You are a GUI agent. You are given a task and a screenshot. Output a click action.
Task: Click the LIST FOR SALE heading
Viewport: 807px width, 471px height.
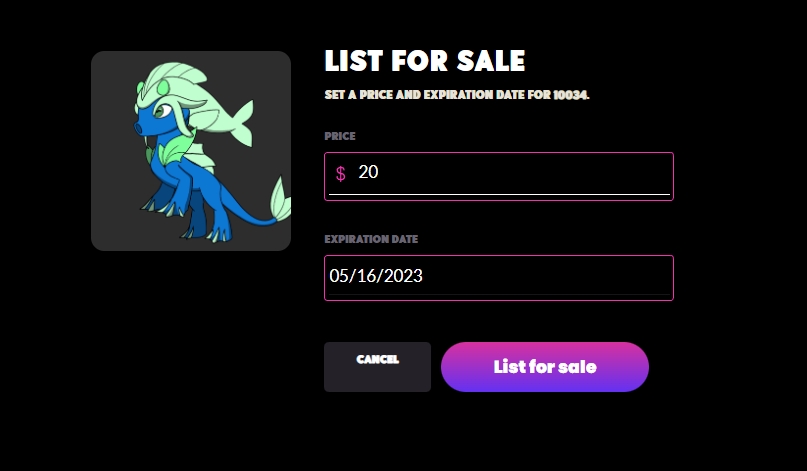pos(424,61)
